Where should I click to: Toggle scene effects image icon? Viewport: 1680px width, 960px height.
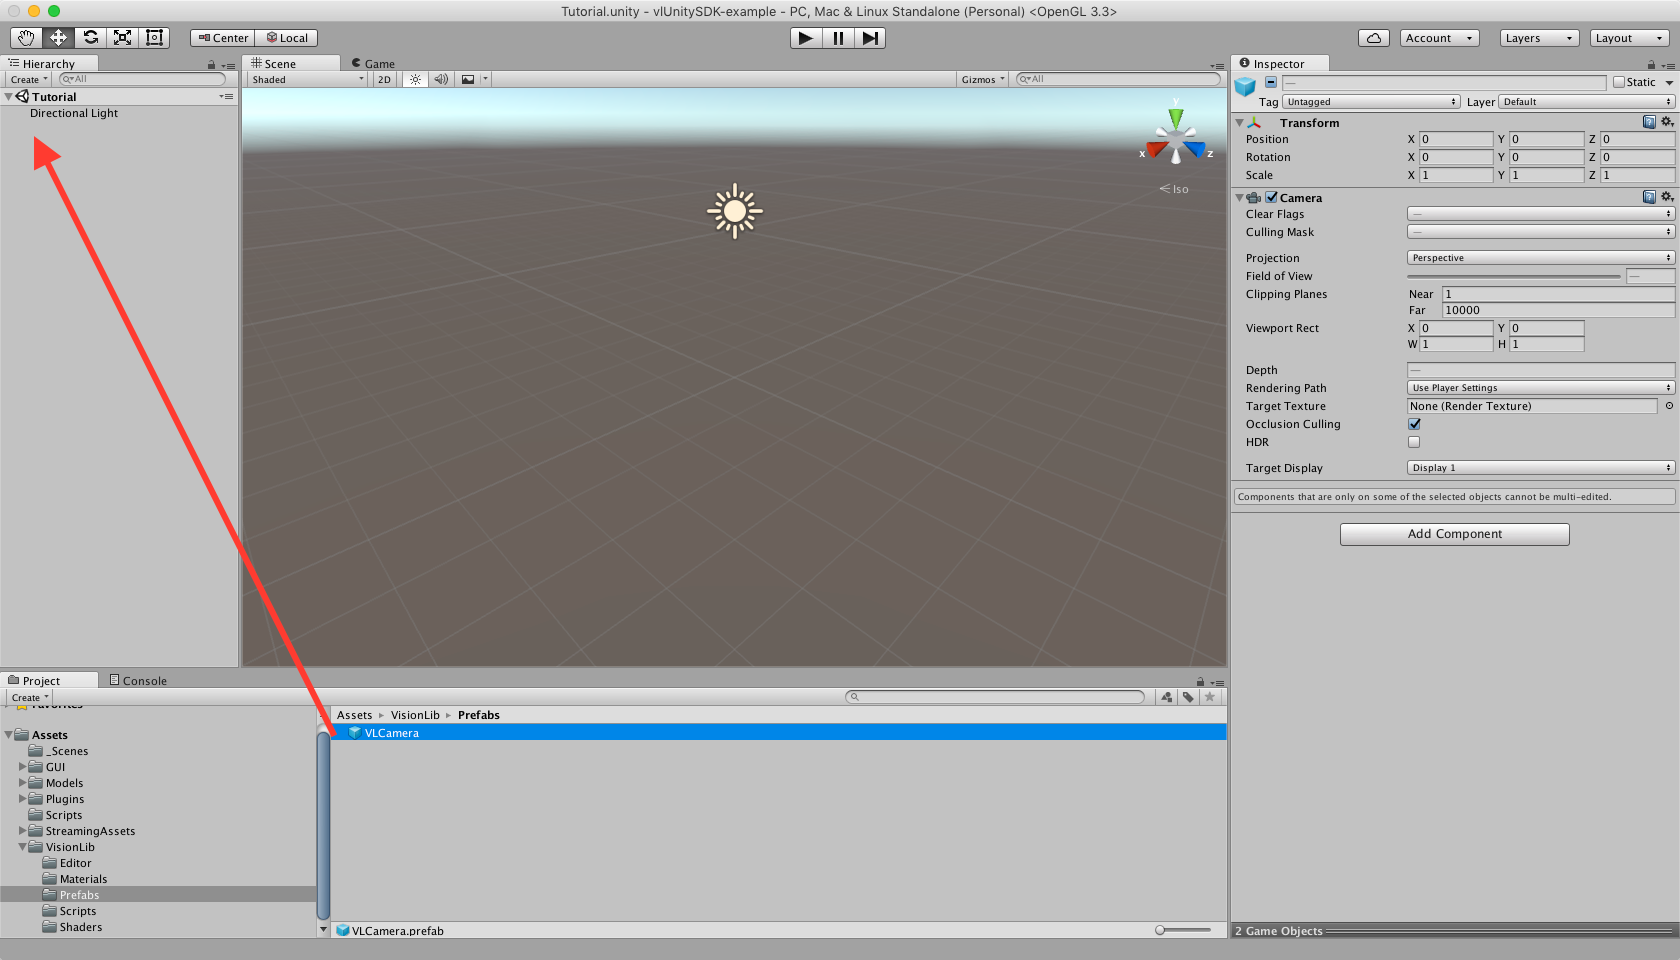(468, 80)
